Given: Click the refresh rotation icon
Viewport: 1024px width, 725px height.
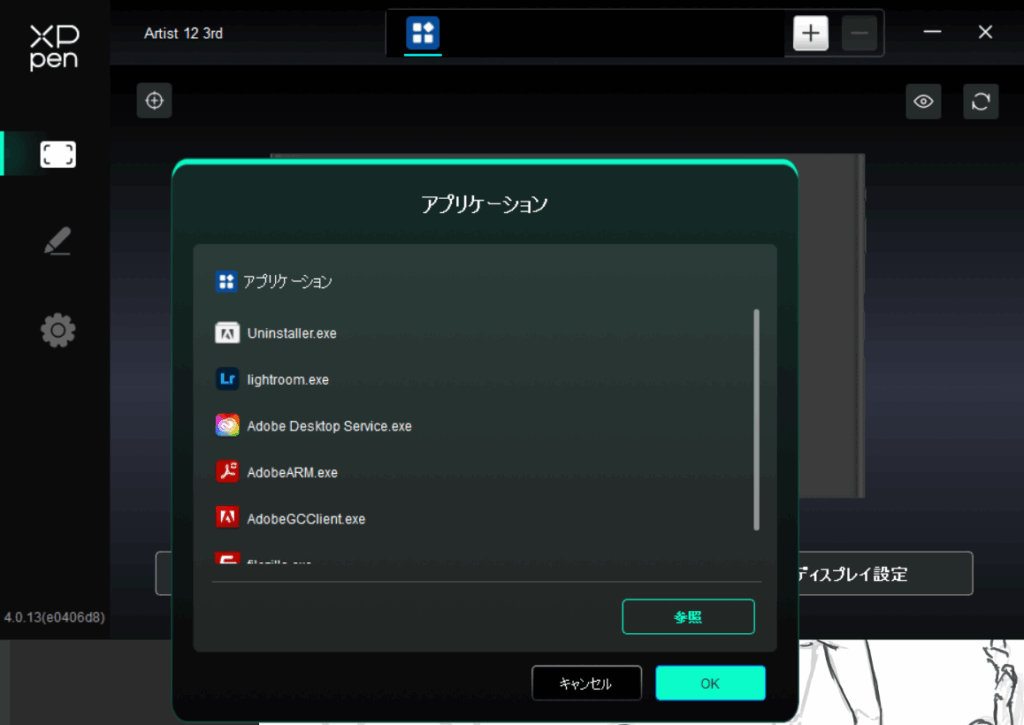Looking at the screenshot, I should tap(981, 101).
